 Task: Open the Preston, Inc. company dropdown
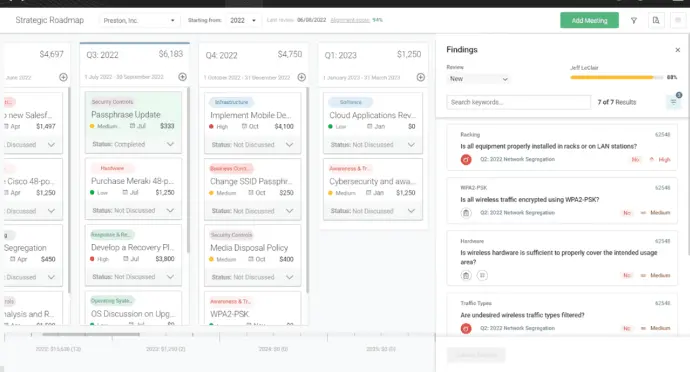[138, 20]
